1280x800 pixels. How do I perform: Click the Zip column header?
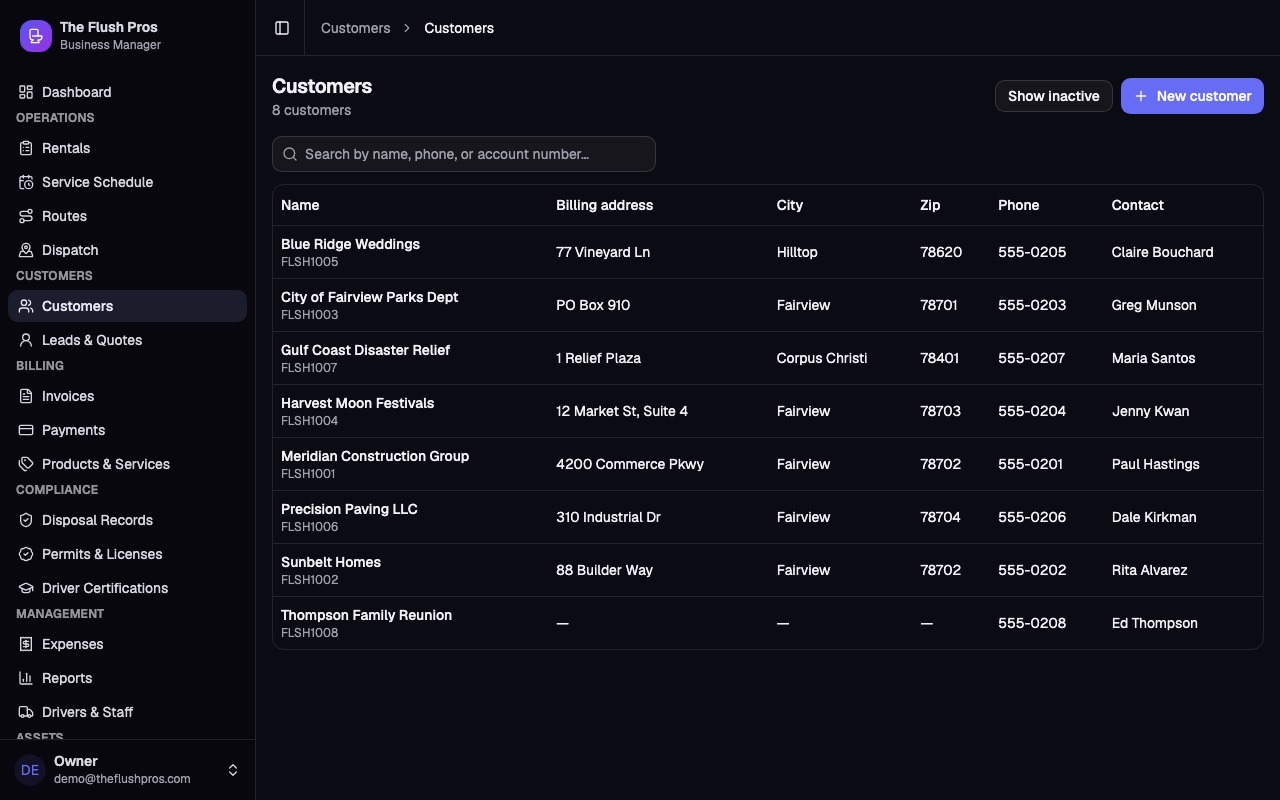930,205
